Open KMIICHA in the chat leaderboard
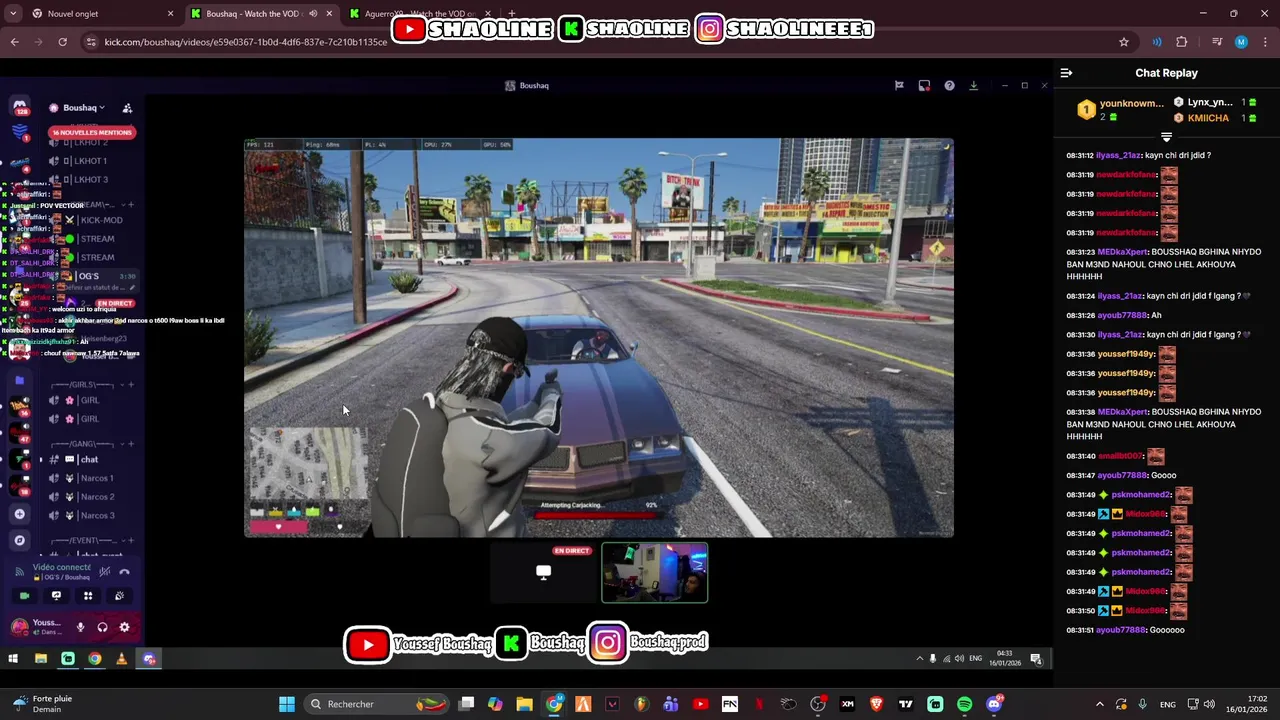 tap(1208, 118)
